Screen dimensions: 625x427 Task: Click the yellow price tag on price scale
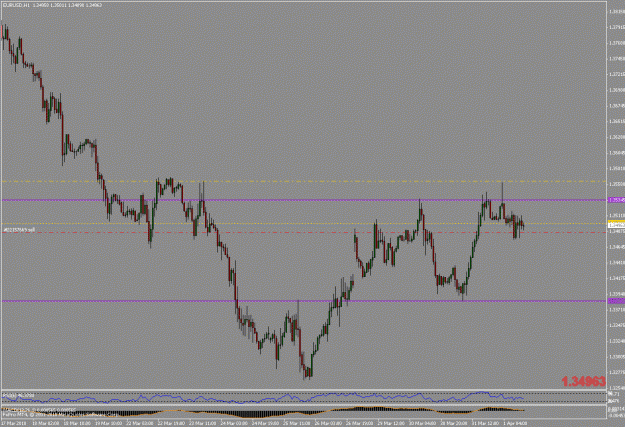[616, 221]
